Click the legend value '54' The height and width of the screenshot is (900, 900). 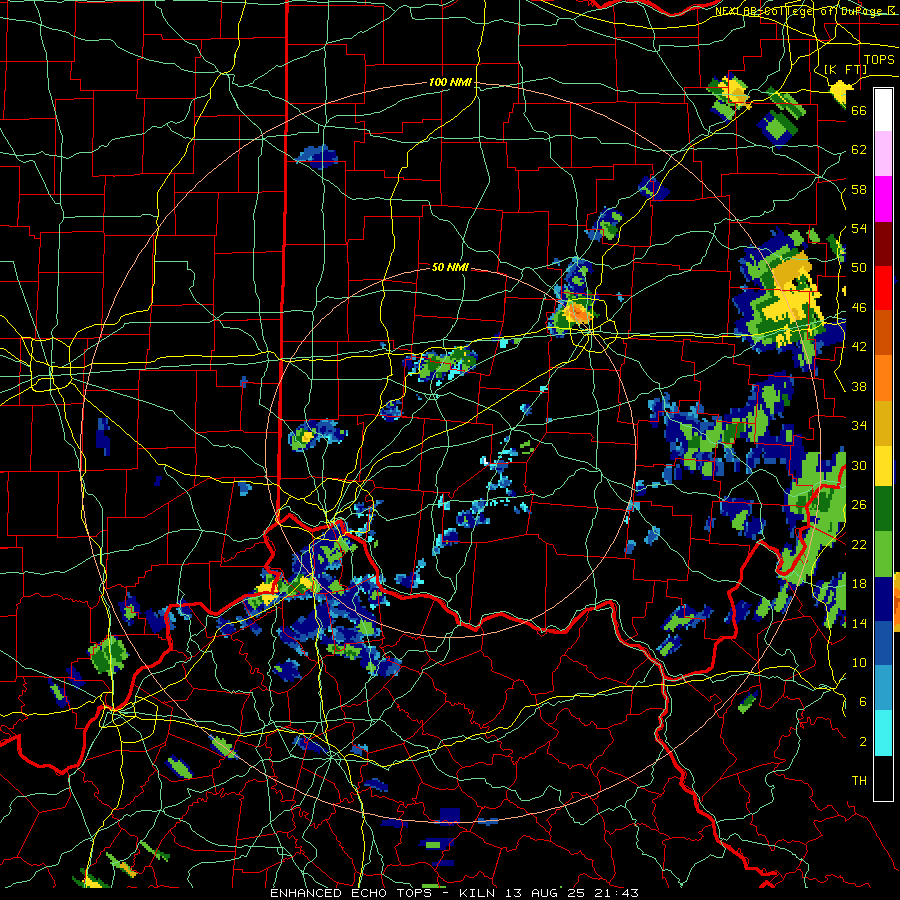pyautogui.click(x=859, y=228)
